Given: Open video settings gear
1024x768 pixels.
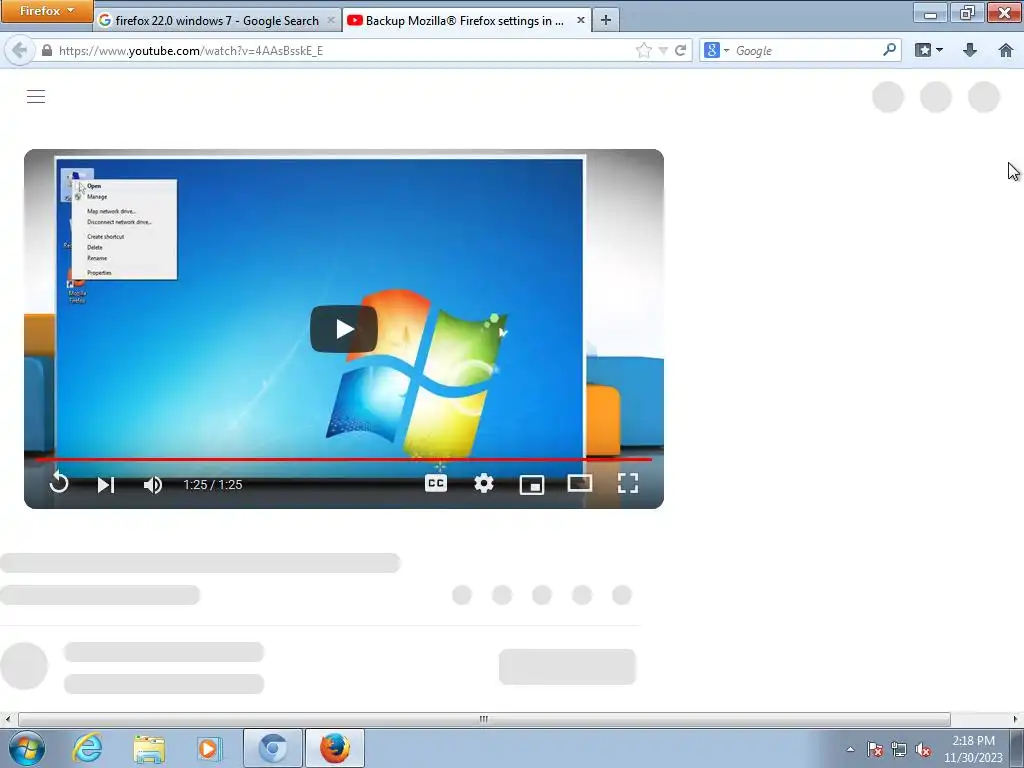Looking at the screenshot, I should point(484,483).
